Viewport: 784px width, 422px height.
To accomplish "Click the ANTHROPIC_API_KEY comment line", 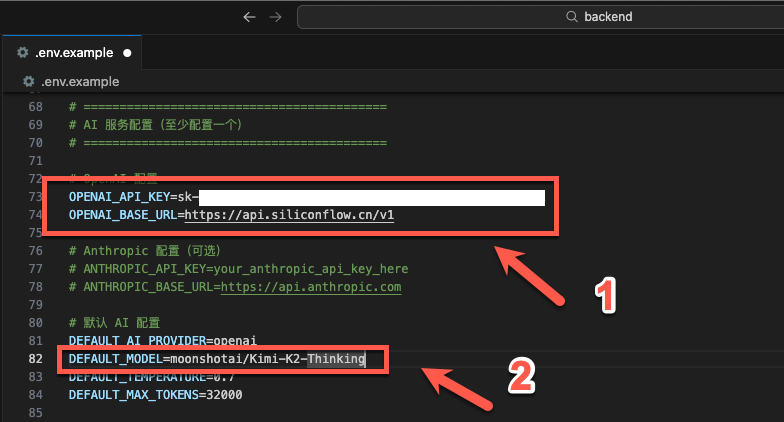I will tap(238, 269).
